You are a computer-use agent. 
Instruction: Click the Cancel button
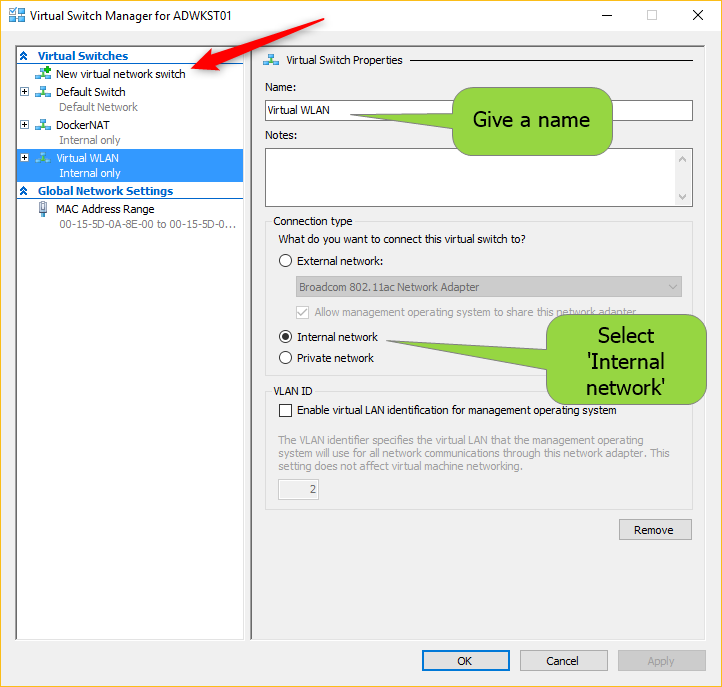point(564,661)
